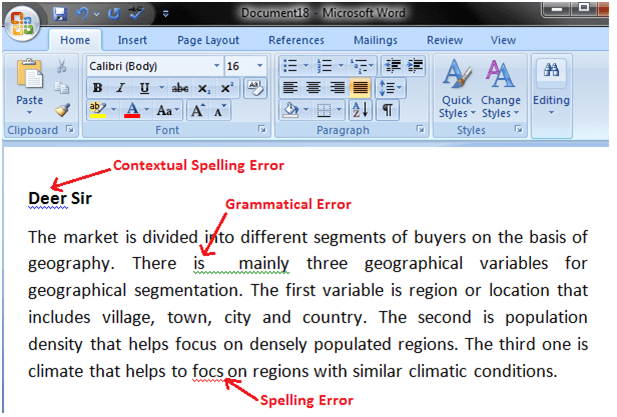
Task: Open the Page Layout tab
Action: click(x=209, y=40)
